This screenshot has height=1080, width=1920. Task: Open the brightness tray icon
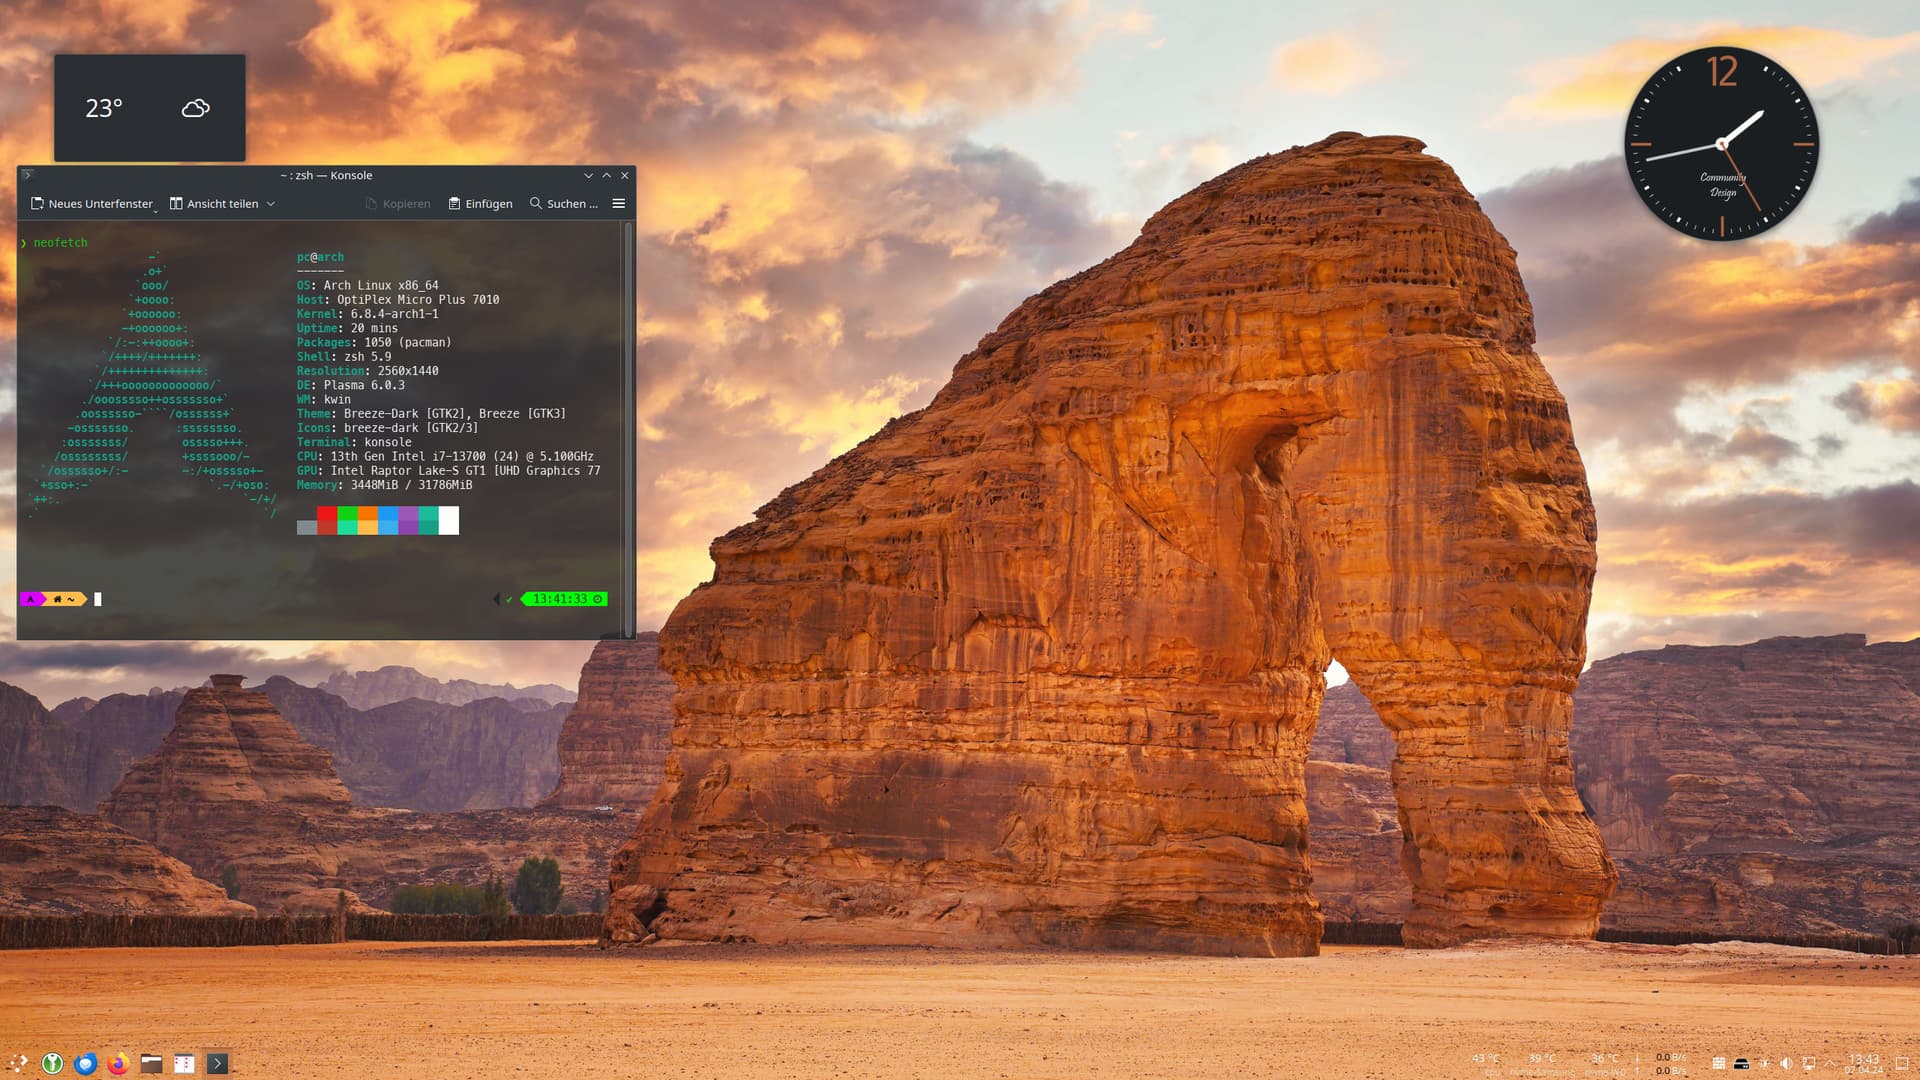point(1764,1064)
